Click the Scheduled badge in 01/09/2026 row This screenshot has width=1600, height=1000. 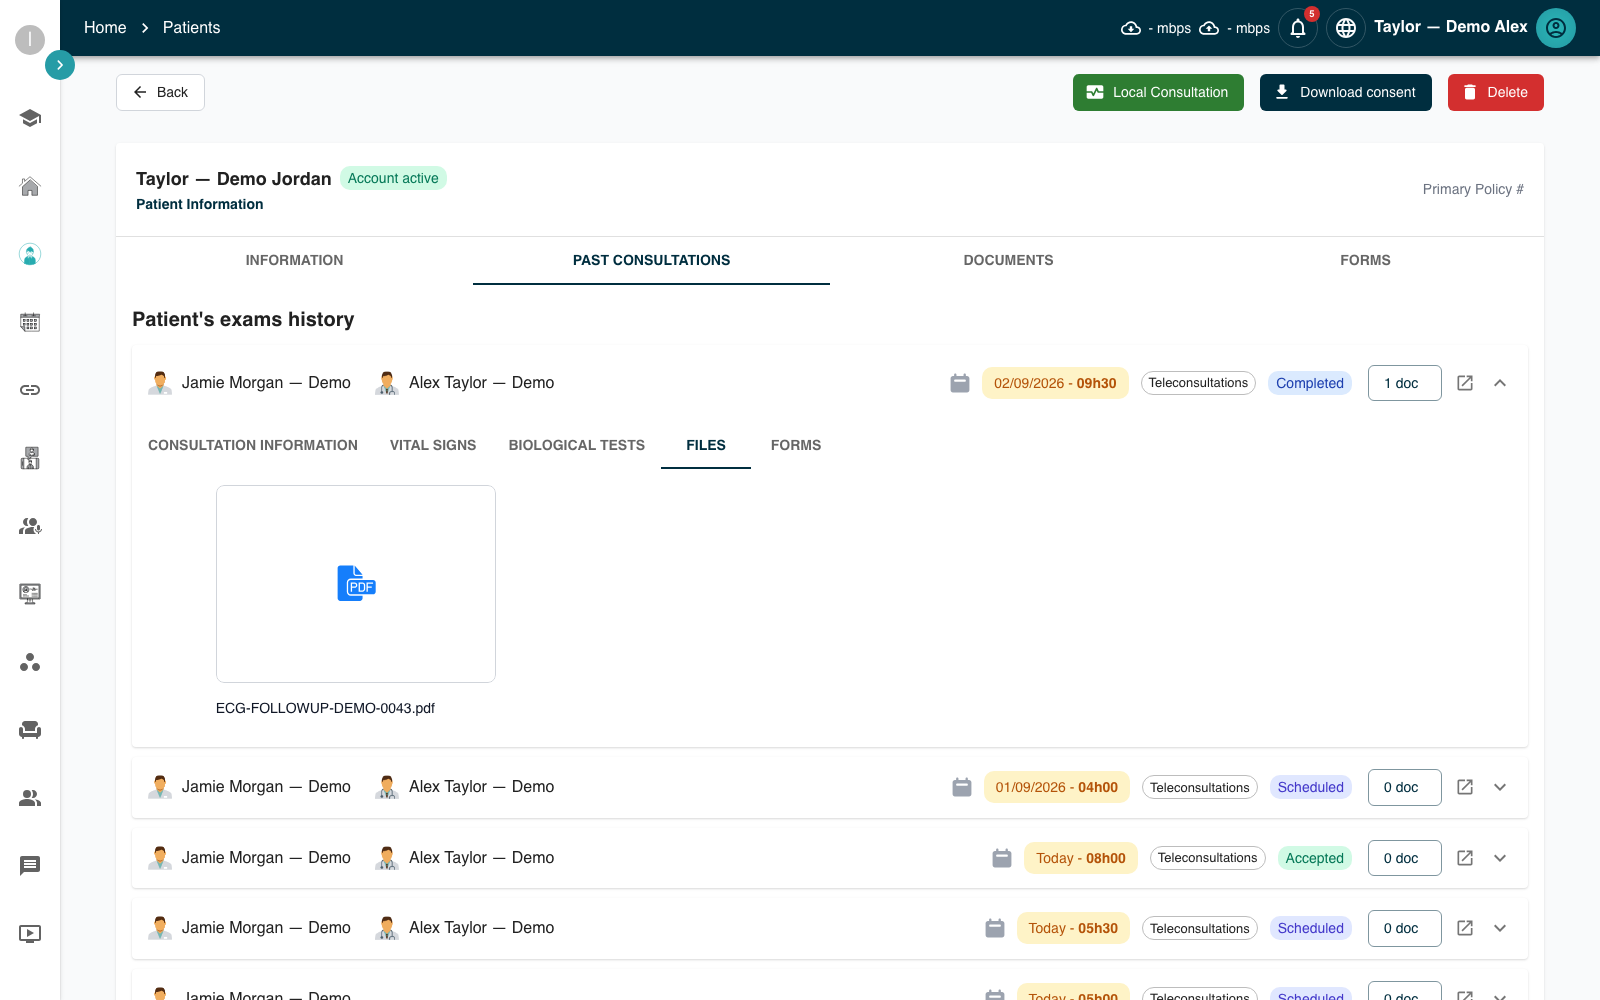click(x=1311, y=787)
